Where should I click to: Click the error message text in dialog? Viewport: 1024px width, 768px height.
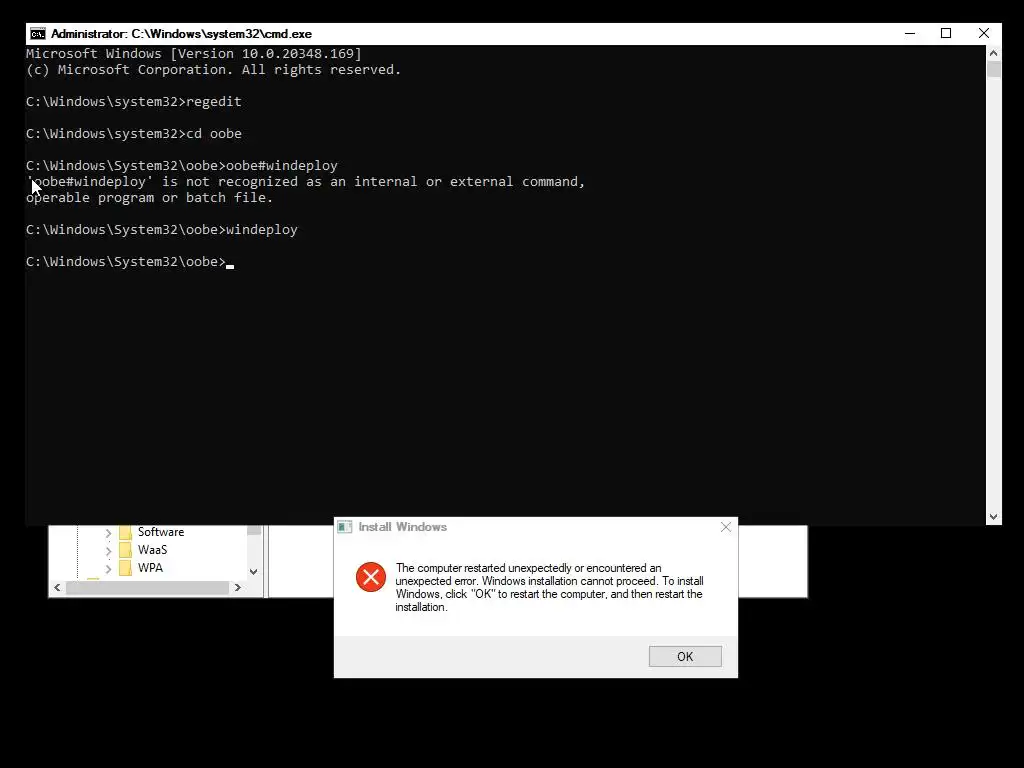(549, 587)
